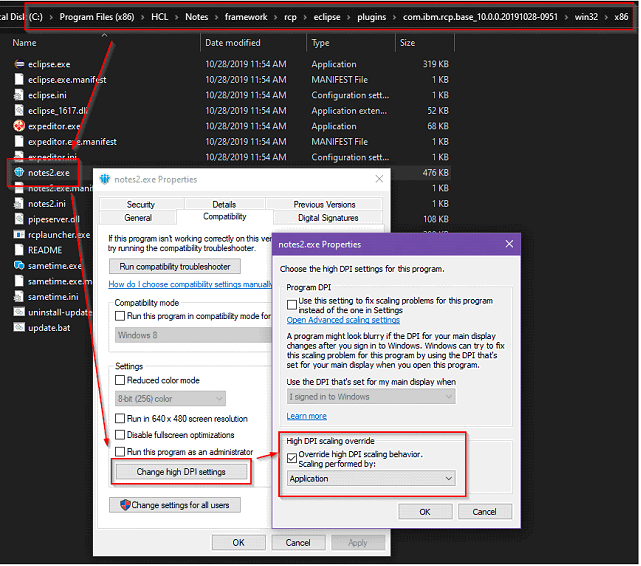Open the I signed in to Windows dropdown

pyautogui.click(x=371, y=396)
